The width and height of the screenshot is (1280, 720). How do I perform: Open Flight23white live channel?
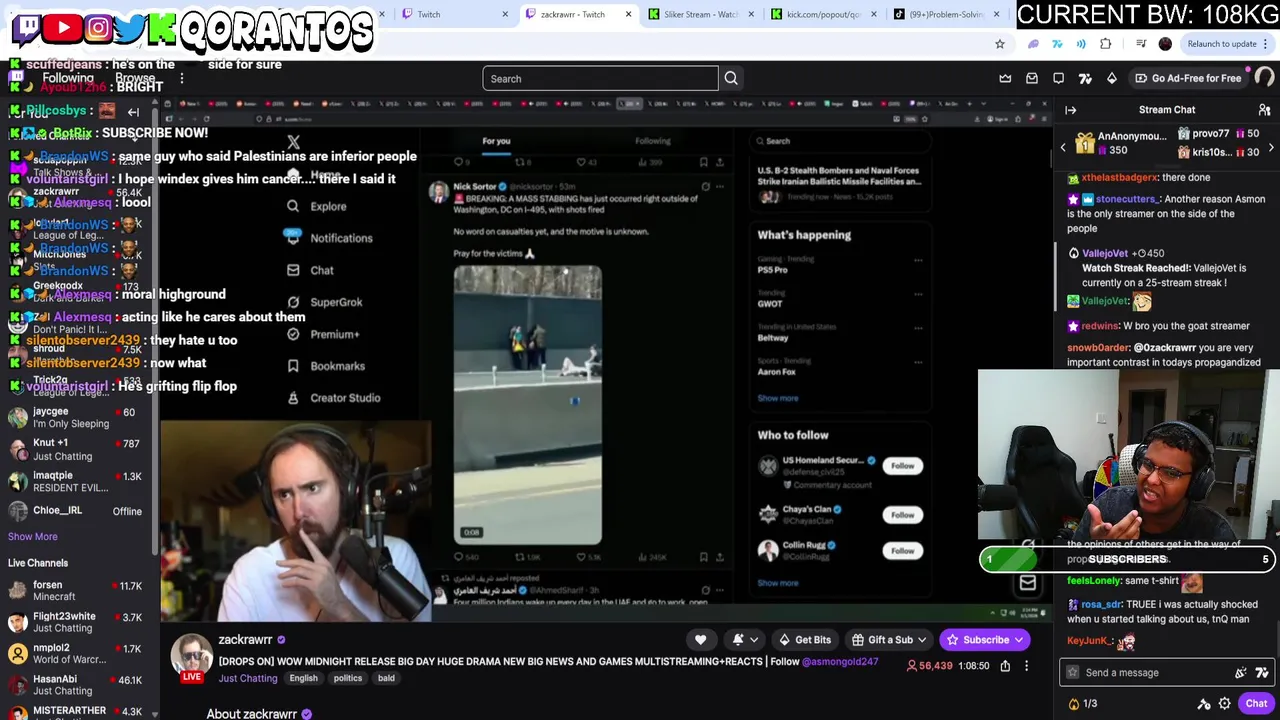pos(78,622)
